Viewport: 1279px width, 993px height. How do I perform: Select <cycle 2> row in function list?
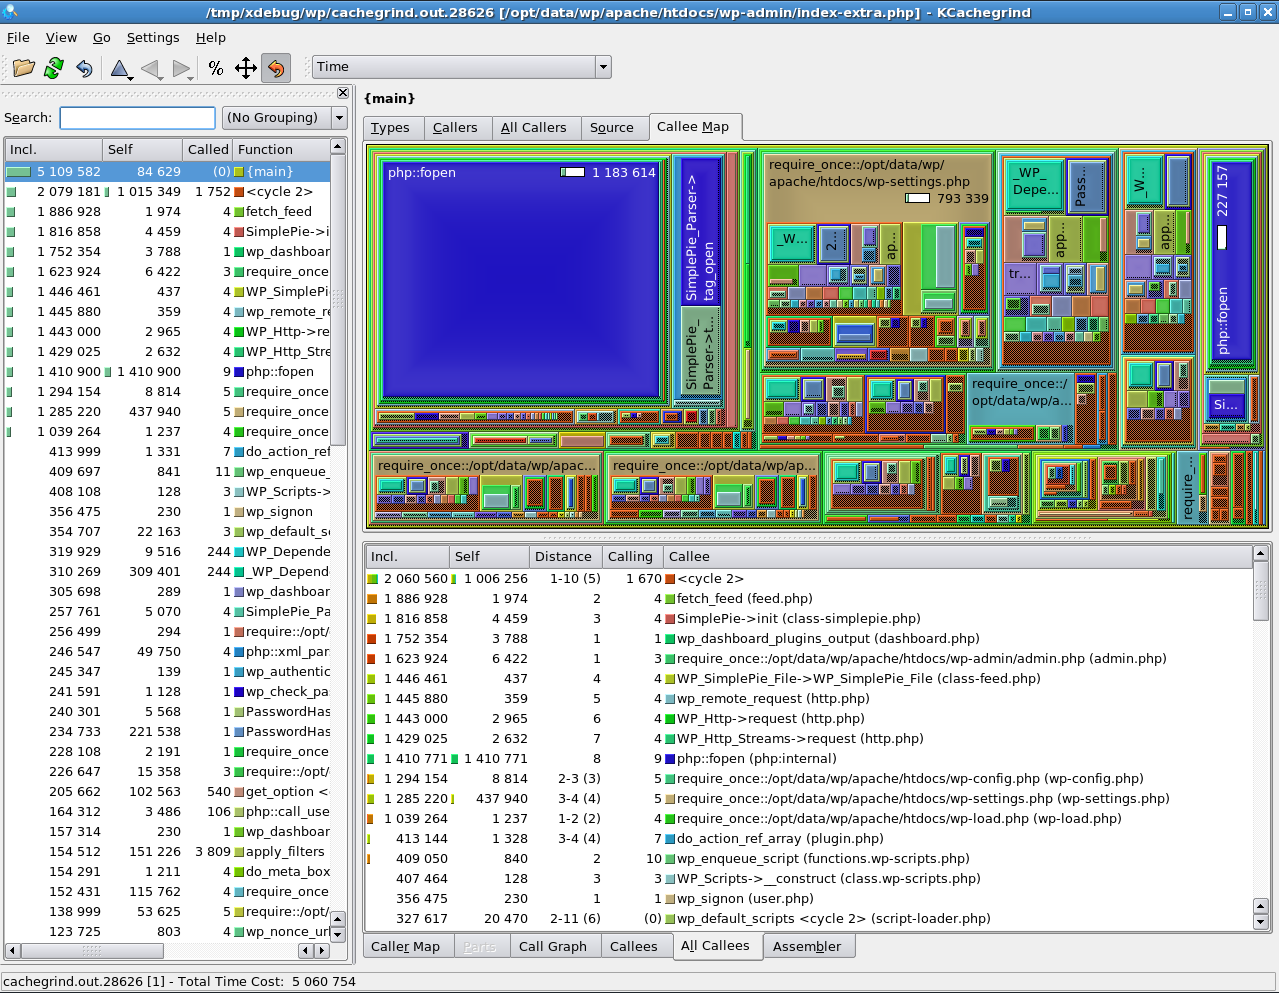click(x=167, y=191)
